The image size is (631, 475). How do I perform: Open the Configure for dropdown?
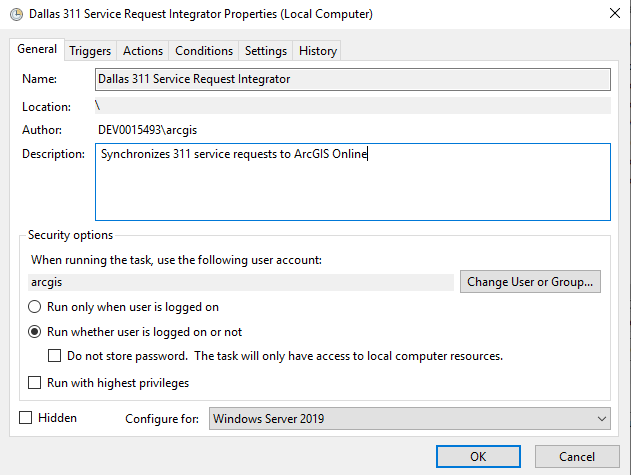click(410, 419)
